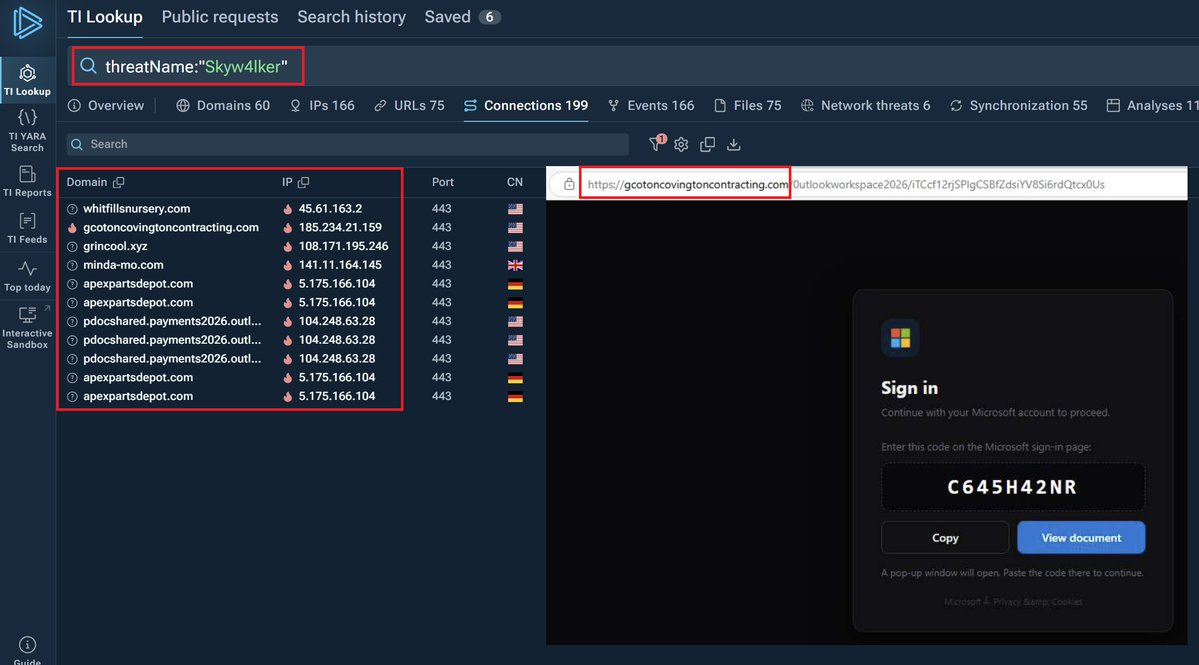Switch to the TI Lookup top tab
This screenshot has width=1199, height=665.
[x=105, y=17]
